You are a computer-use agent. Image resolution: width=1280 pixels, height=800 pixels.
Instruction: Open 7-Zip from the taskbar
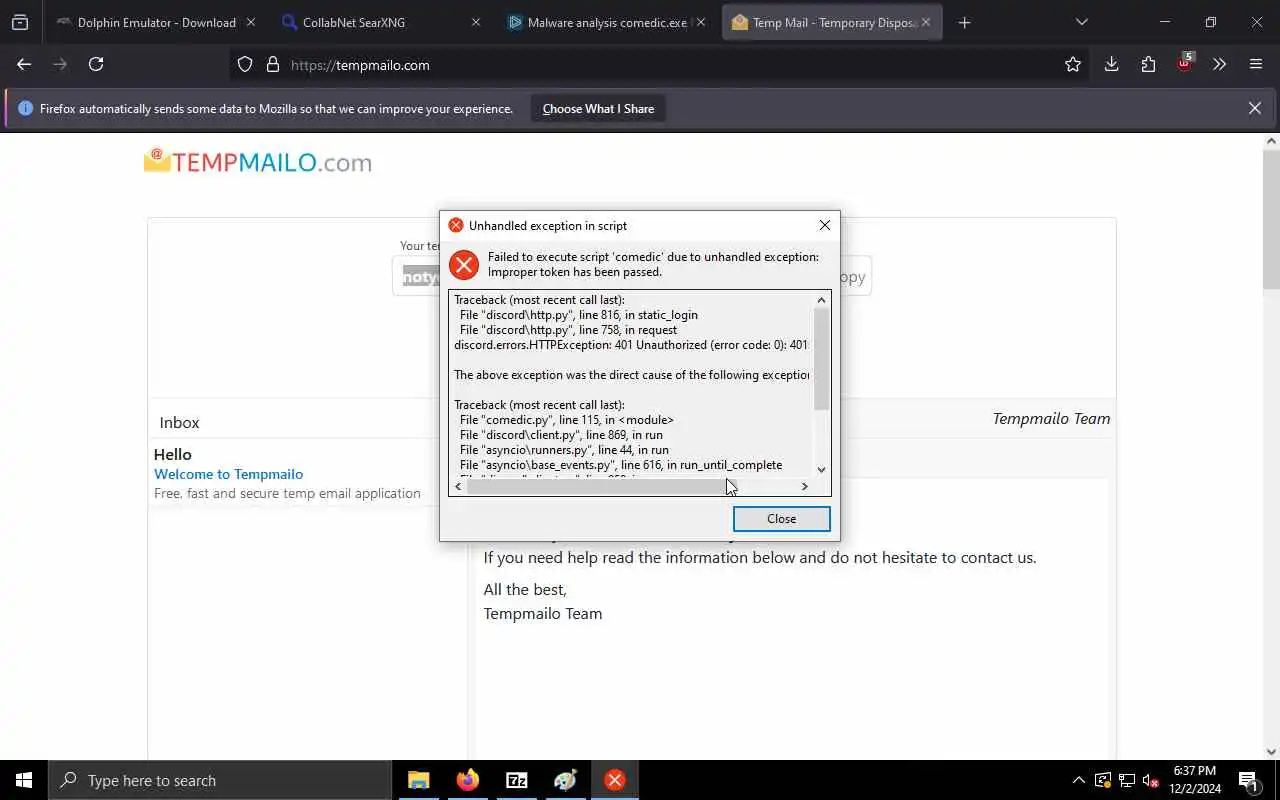517,780
